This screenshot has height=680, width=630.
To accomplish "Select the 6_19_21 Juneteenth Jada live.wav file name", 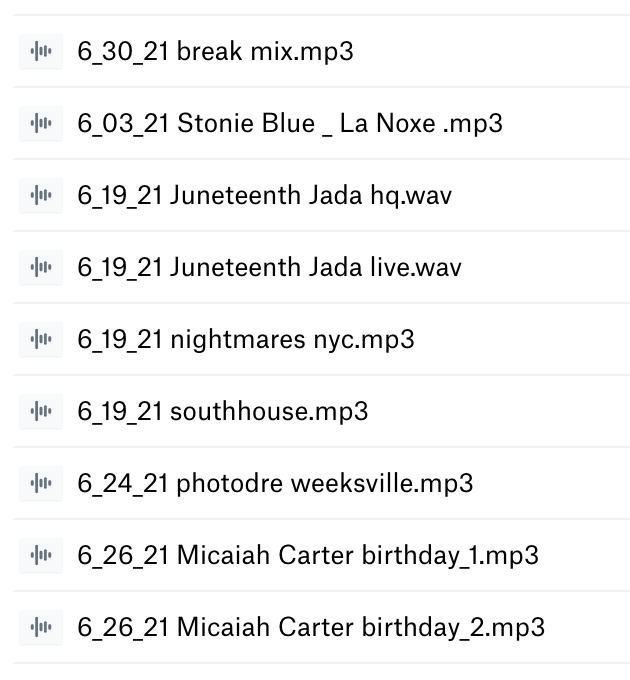I will [269, 268].
